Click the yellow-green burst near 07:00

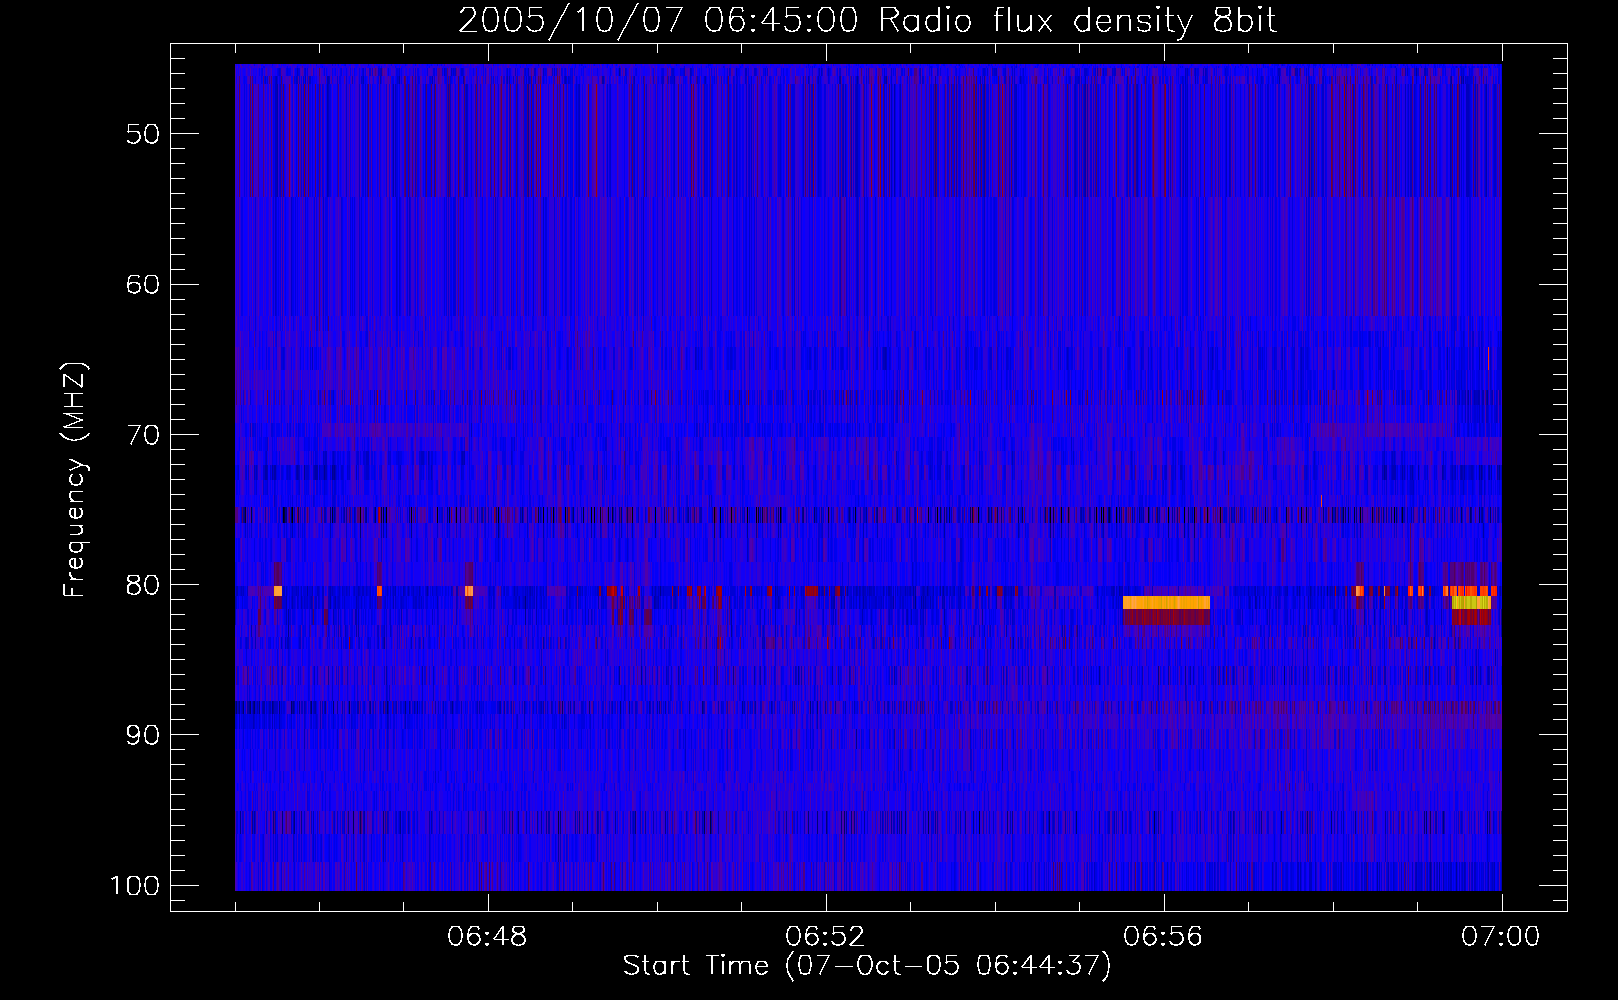click(x=1471, y=602)
